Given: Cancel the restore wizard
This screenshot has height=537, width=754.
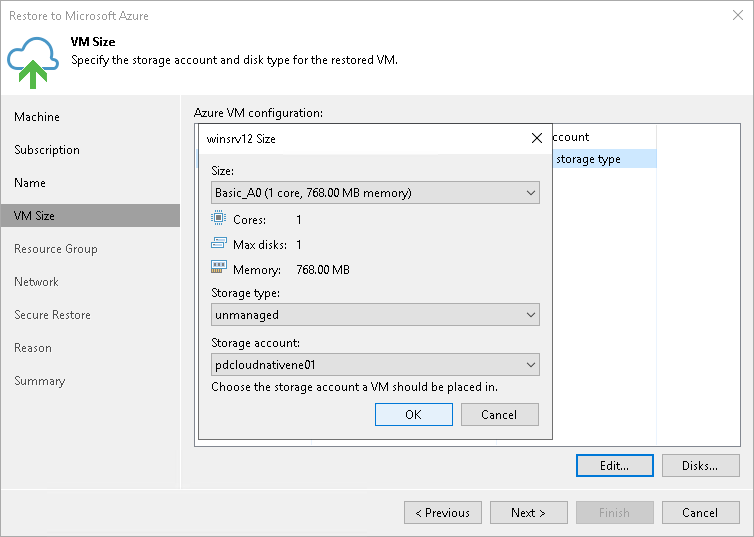Looking at the screenshot, I should click(700, 512).
